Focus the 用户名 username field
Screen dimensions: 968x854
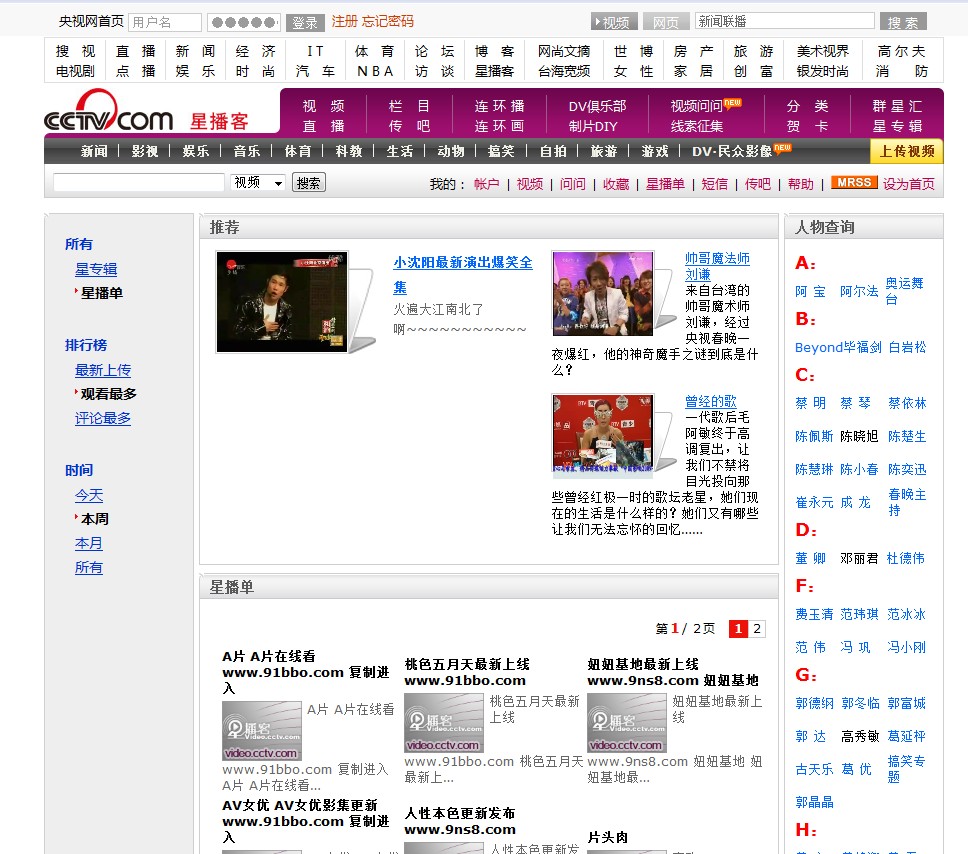[165, 22]
